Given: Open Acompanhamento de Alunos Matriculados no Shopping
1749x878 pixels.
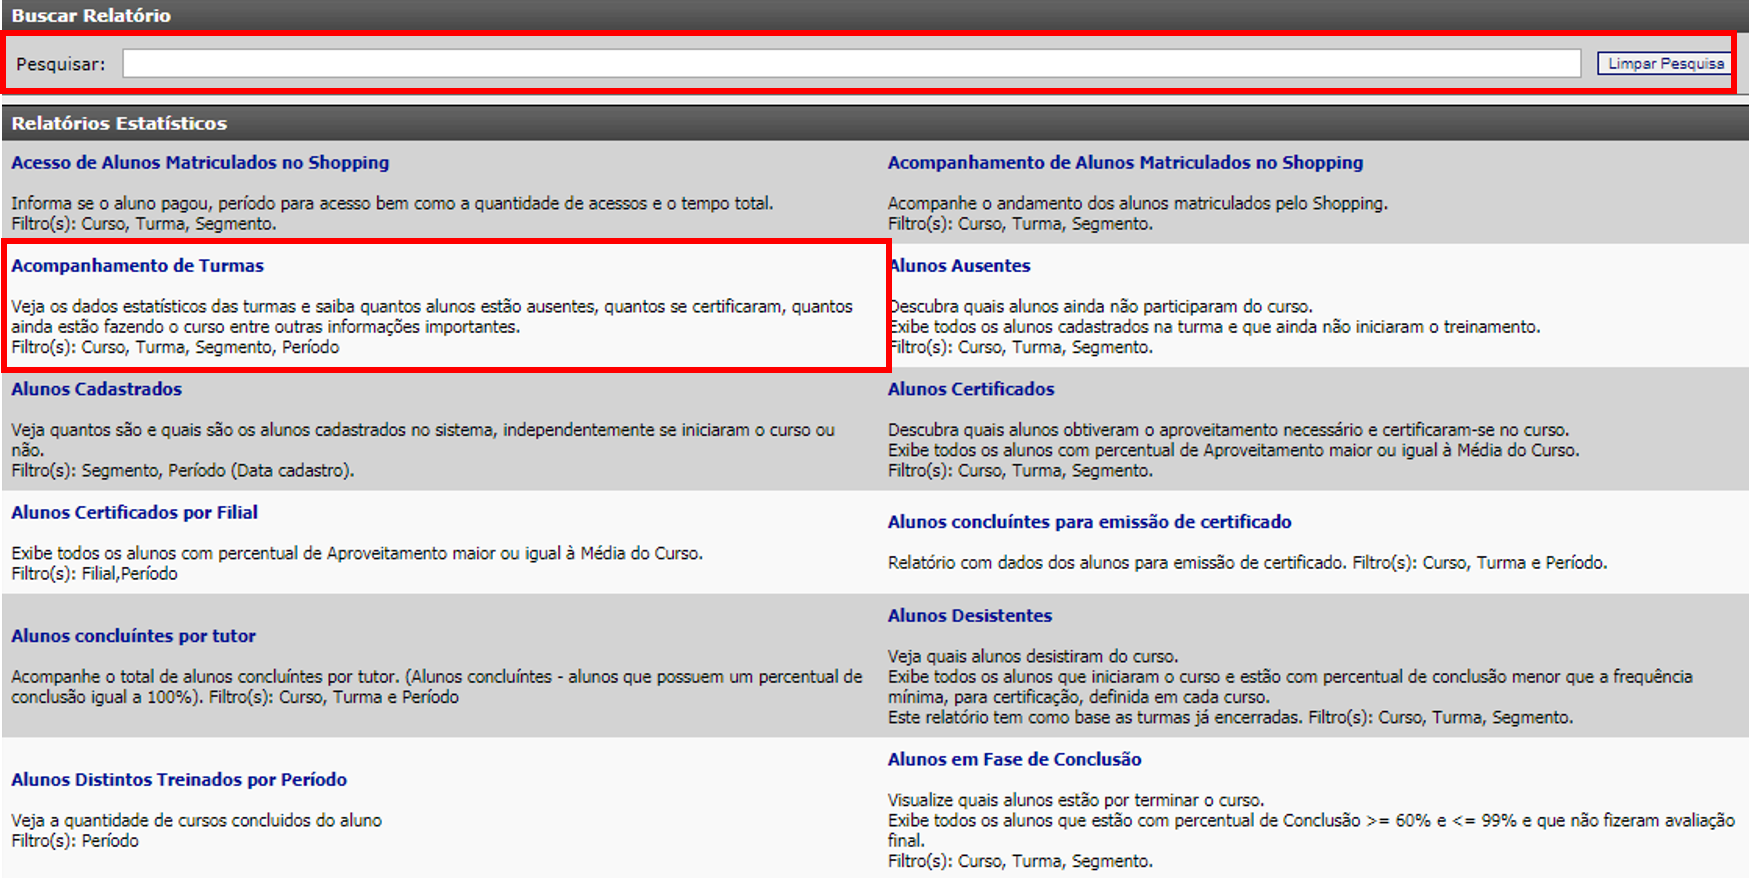Looking at the screenshot, I should coord(1125,163).
